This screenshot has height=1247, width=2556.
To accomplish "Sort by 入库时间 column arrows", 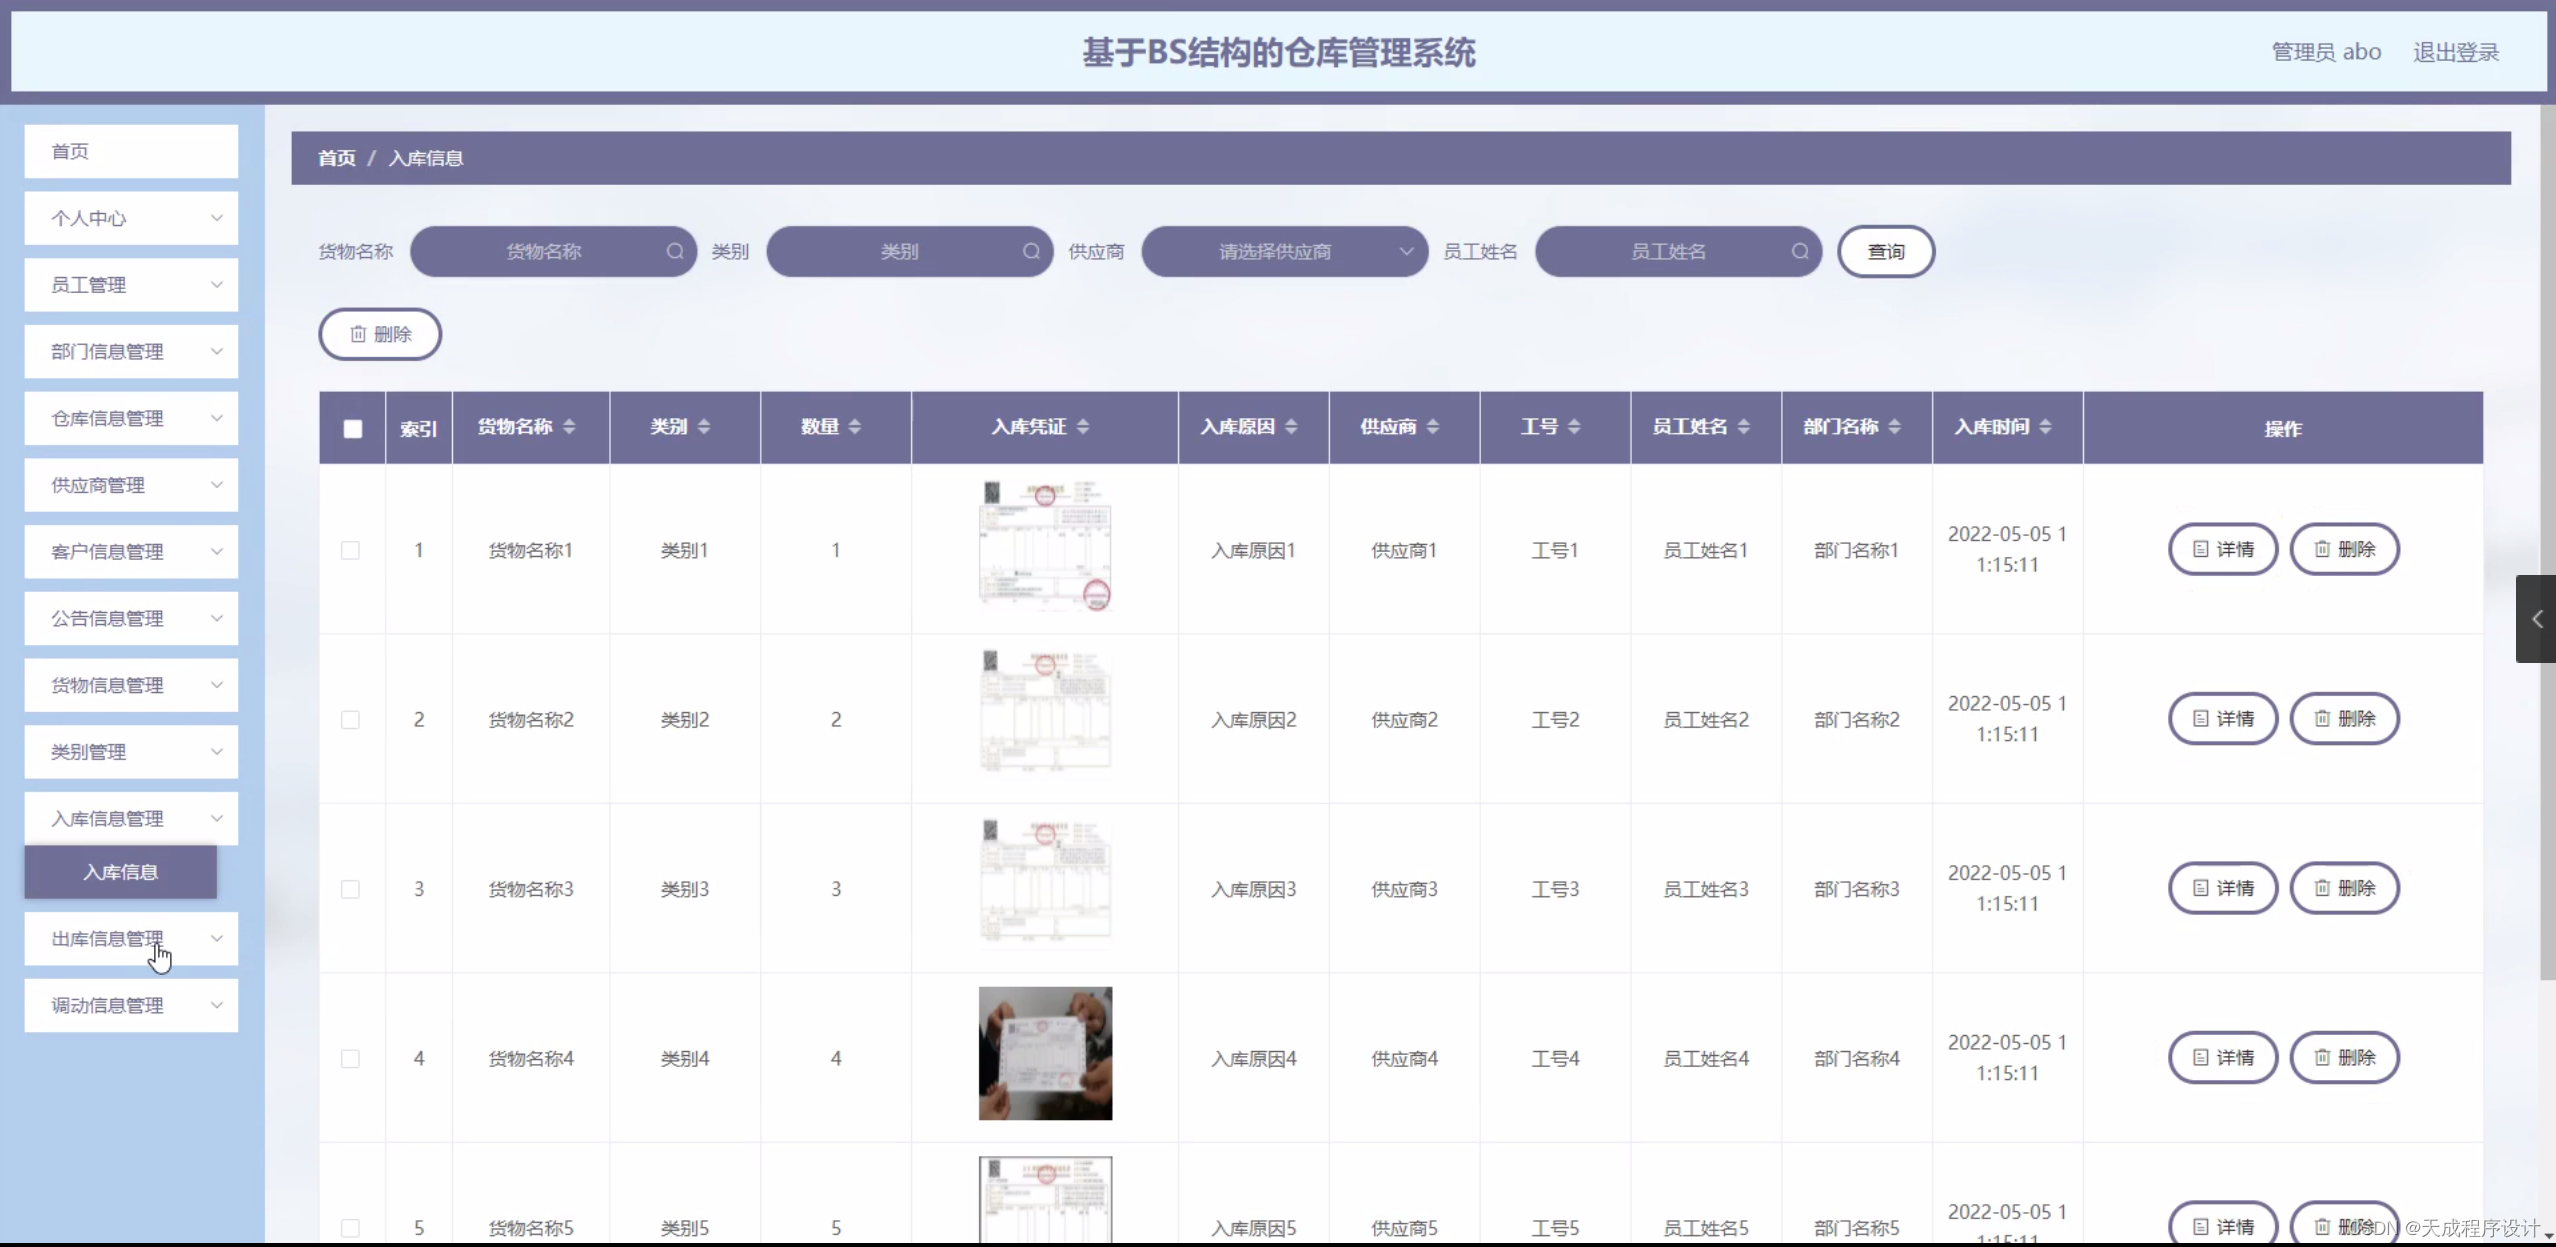I will (x=2045, y=427).
